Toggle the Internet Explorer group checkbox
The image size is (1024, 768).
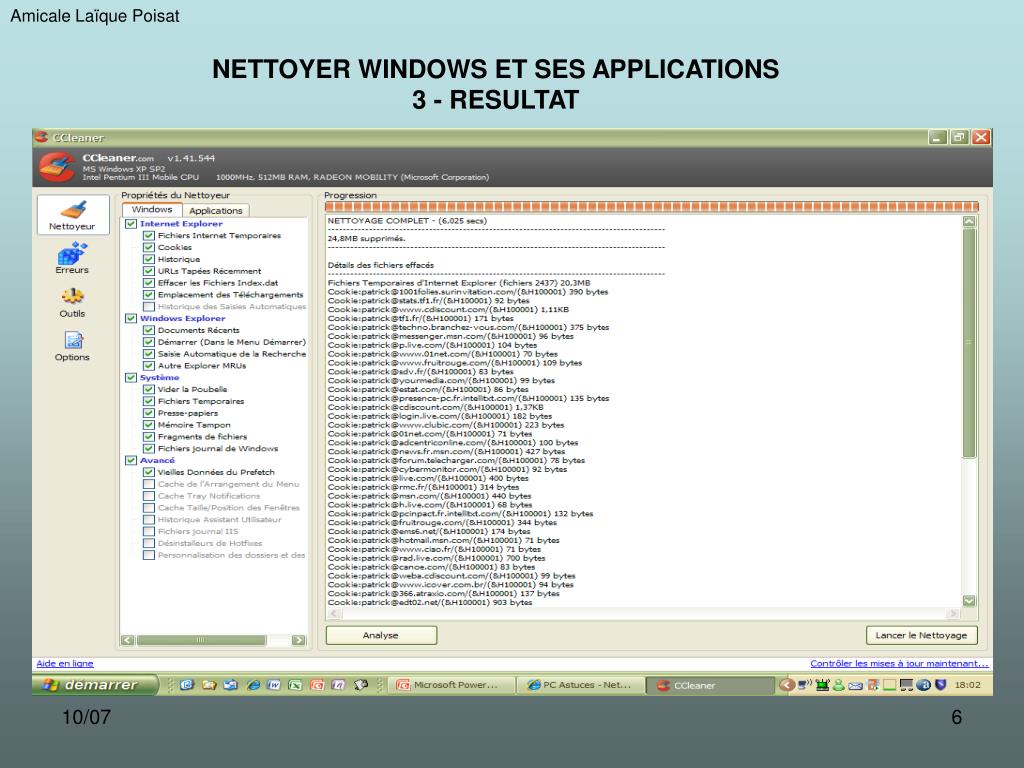pos(131,224)
